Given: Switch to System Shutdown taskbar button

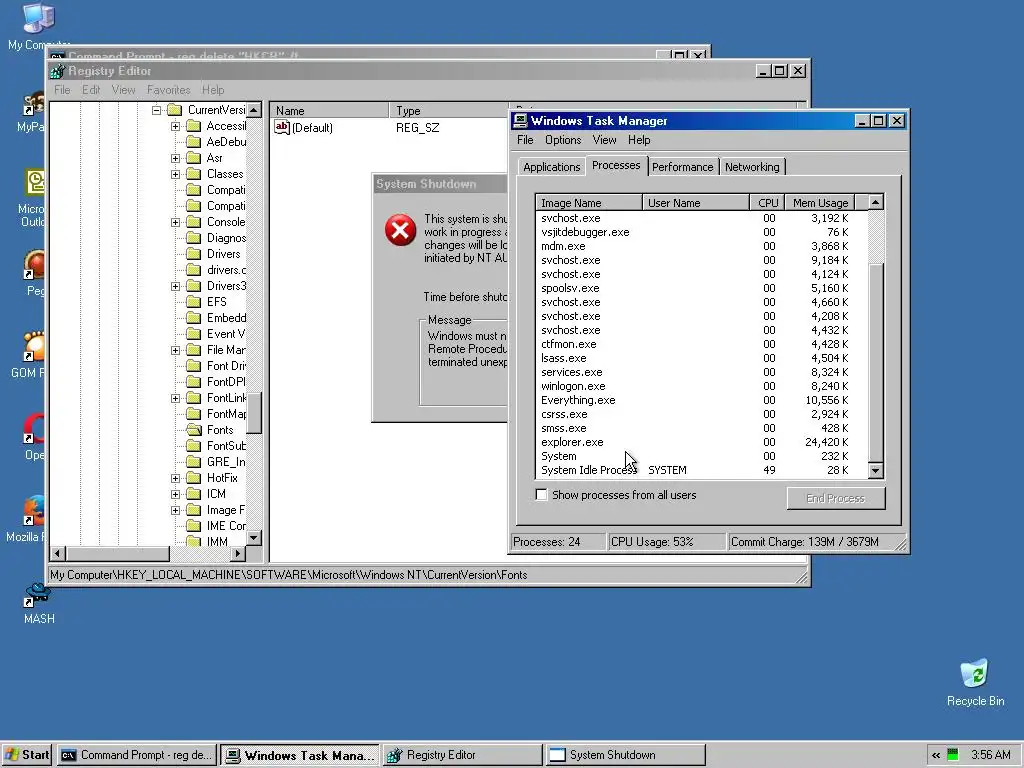Looking at the screenshot, I should tap(626, 755).
